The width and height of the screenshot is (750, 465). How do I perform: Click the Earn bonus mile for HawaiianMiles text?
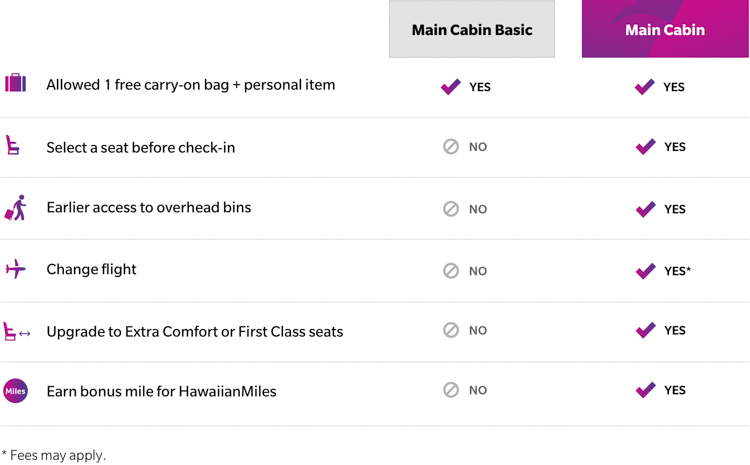coord(161,391)
